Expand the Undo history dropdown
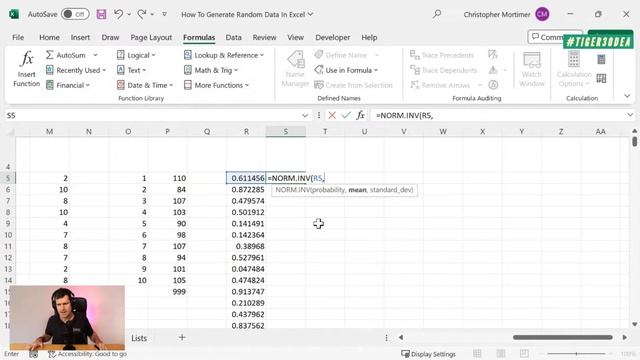 (x=129, y=14)
